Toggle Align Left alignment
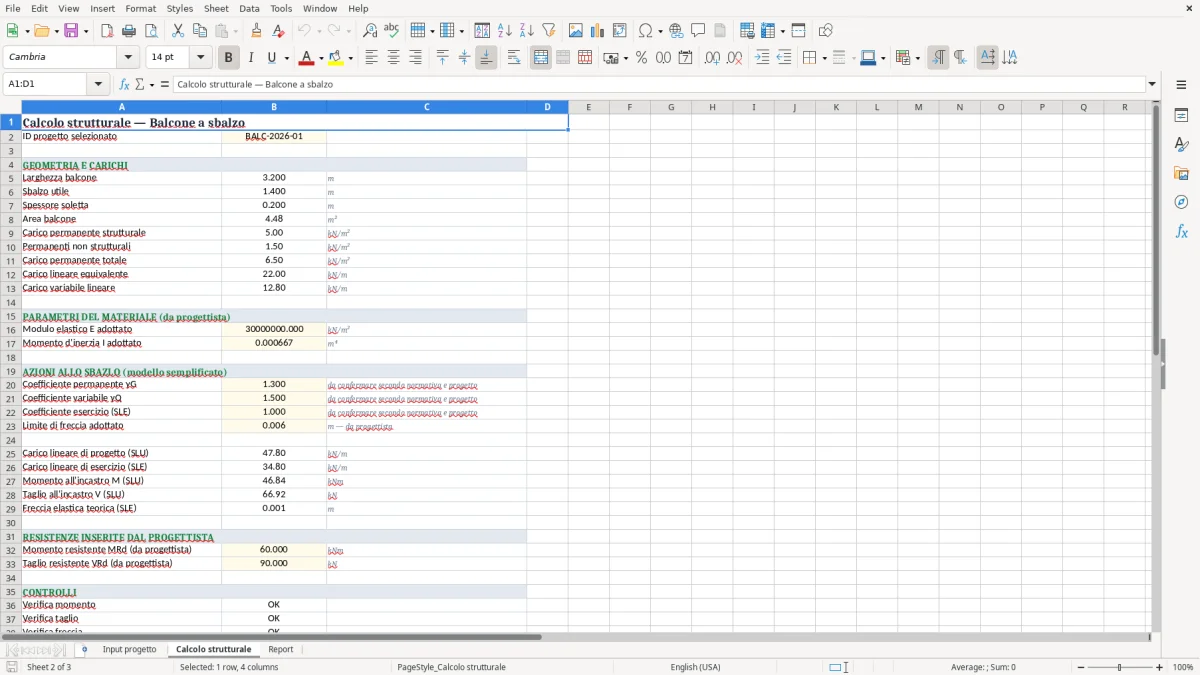The width and height of the screenshot is (1200, 675). [371, 58]
